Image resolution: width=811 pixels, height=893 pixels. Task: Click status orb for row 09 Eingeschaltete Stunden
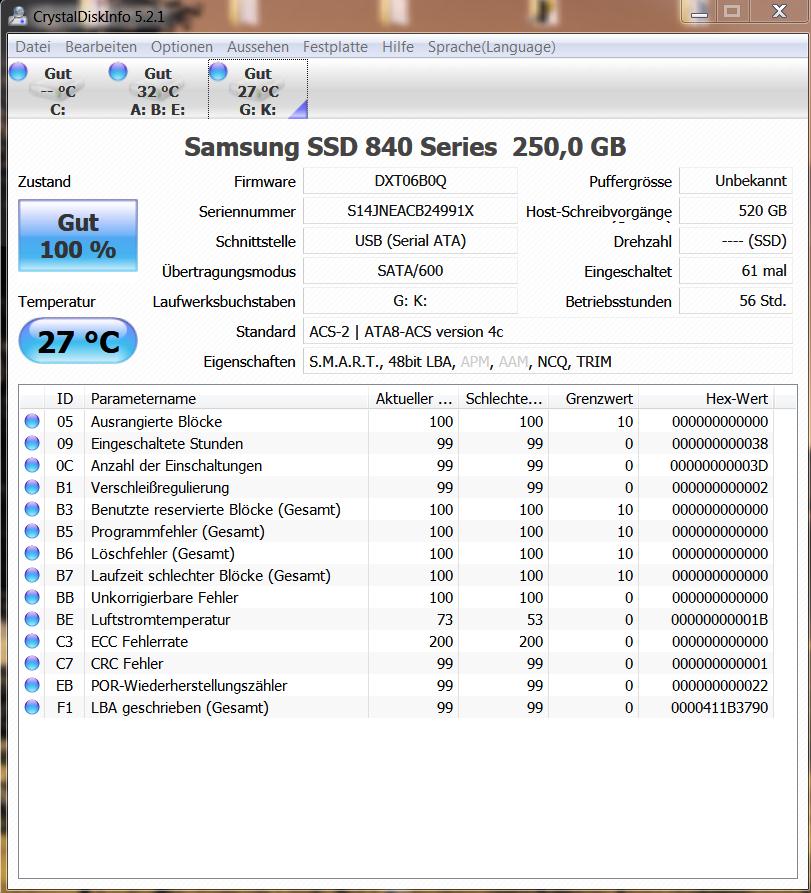click(x=32, y=443)
